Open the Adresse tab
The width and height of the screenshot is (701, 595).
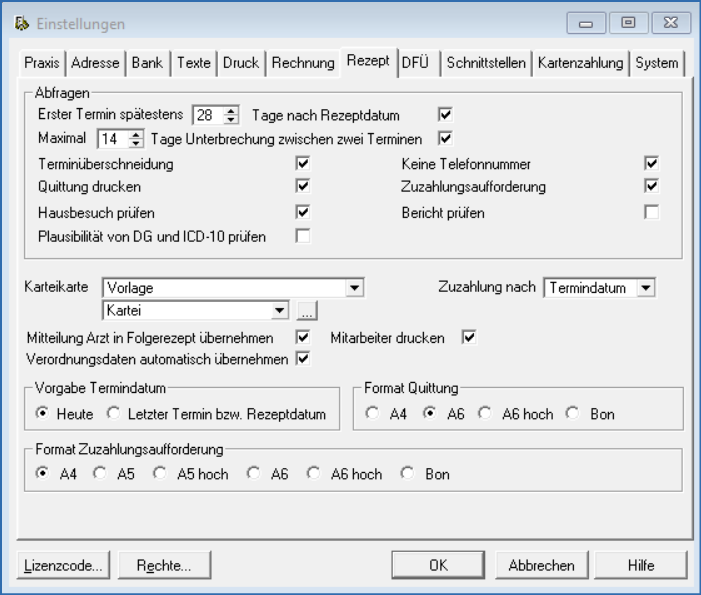[x=95, y=63]
